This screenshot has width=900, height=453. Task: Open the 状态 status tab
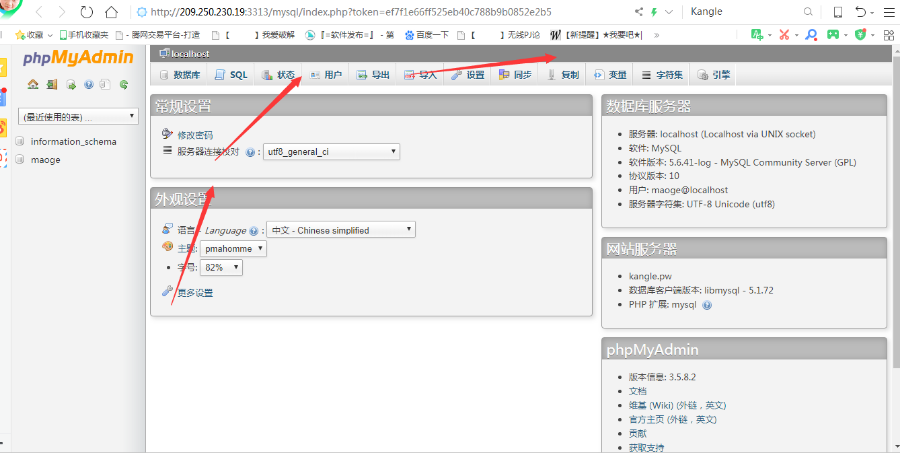tap(278, 75)
